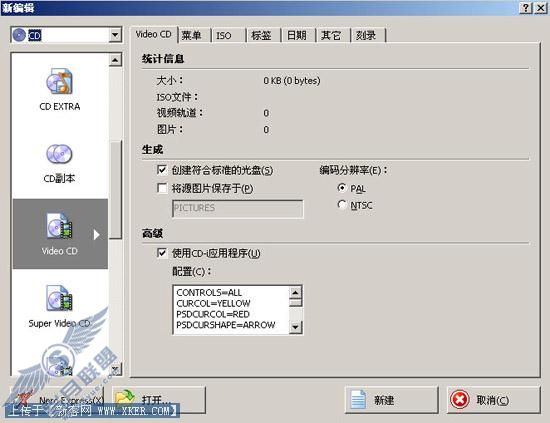Toggle 使用CD-i应用程序 checkbox
The image size is (550, 423).
[x=162, y=253]
